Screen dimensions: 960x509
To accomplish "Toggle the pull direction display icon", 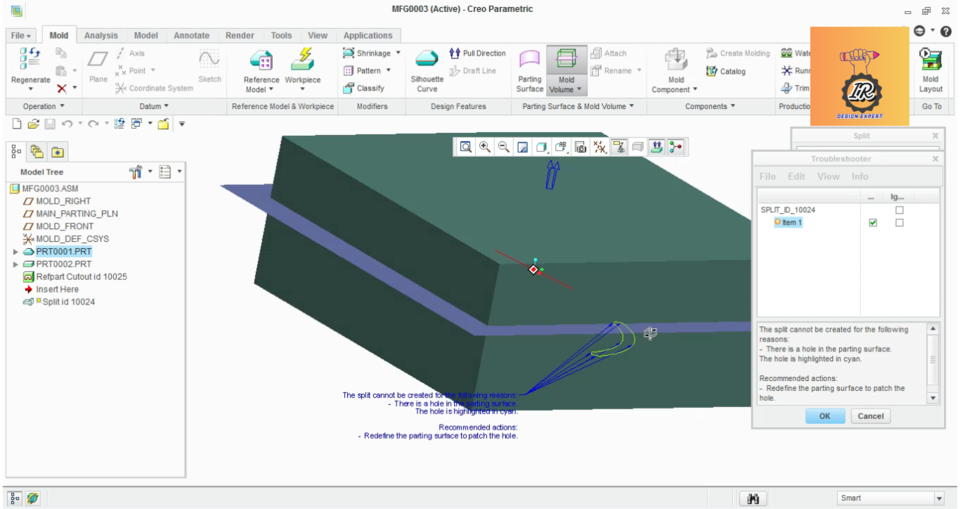I will 656,147.
